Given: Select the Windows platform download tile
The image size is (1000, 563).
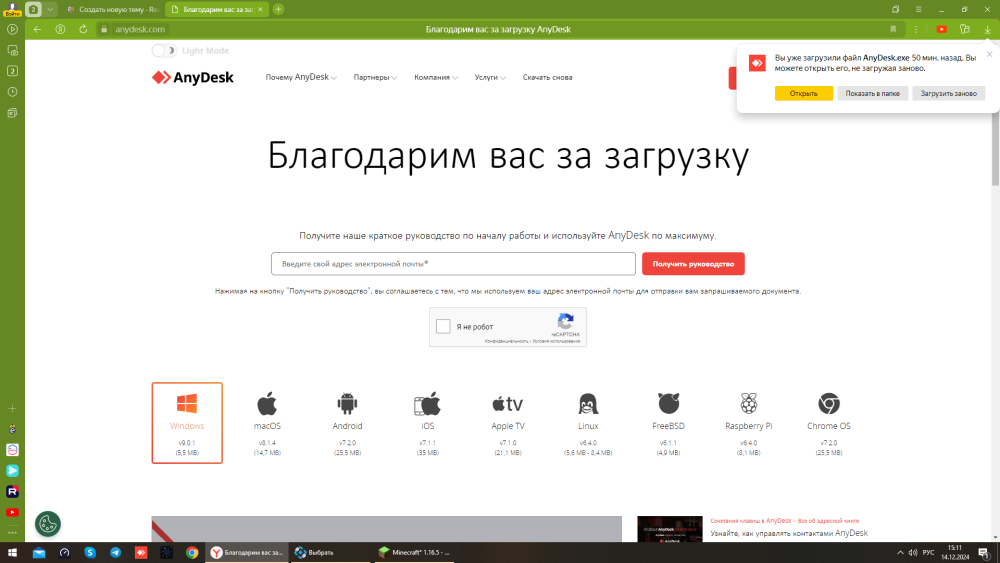Looking at the screenshot, I should point(187,423).
